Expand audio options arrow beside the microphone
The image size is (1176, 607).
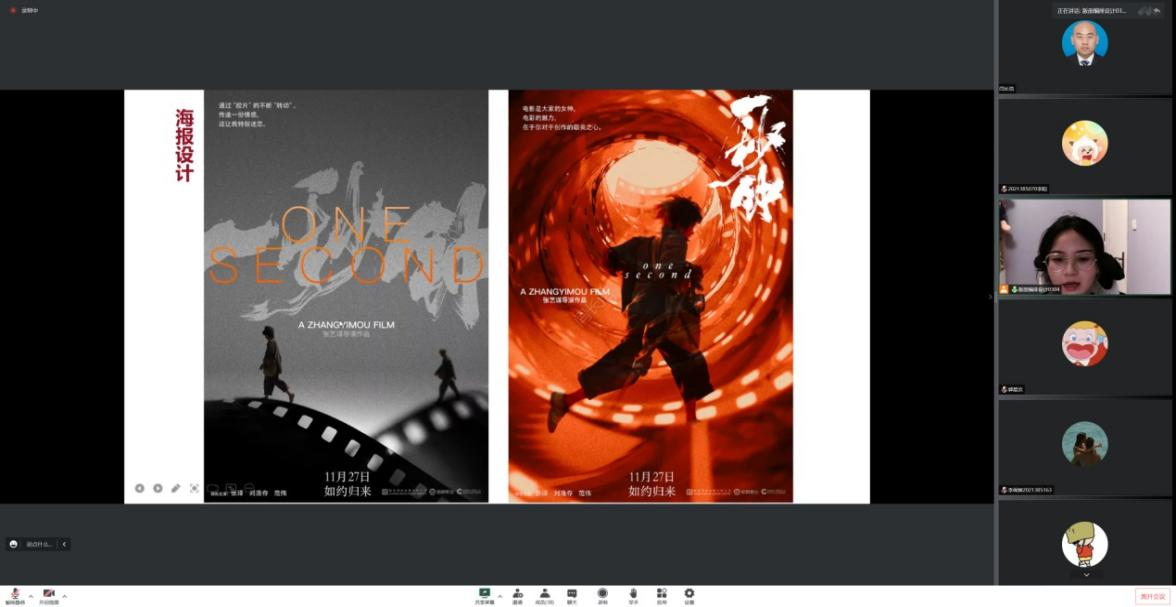(30, 596)
